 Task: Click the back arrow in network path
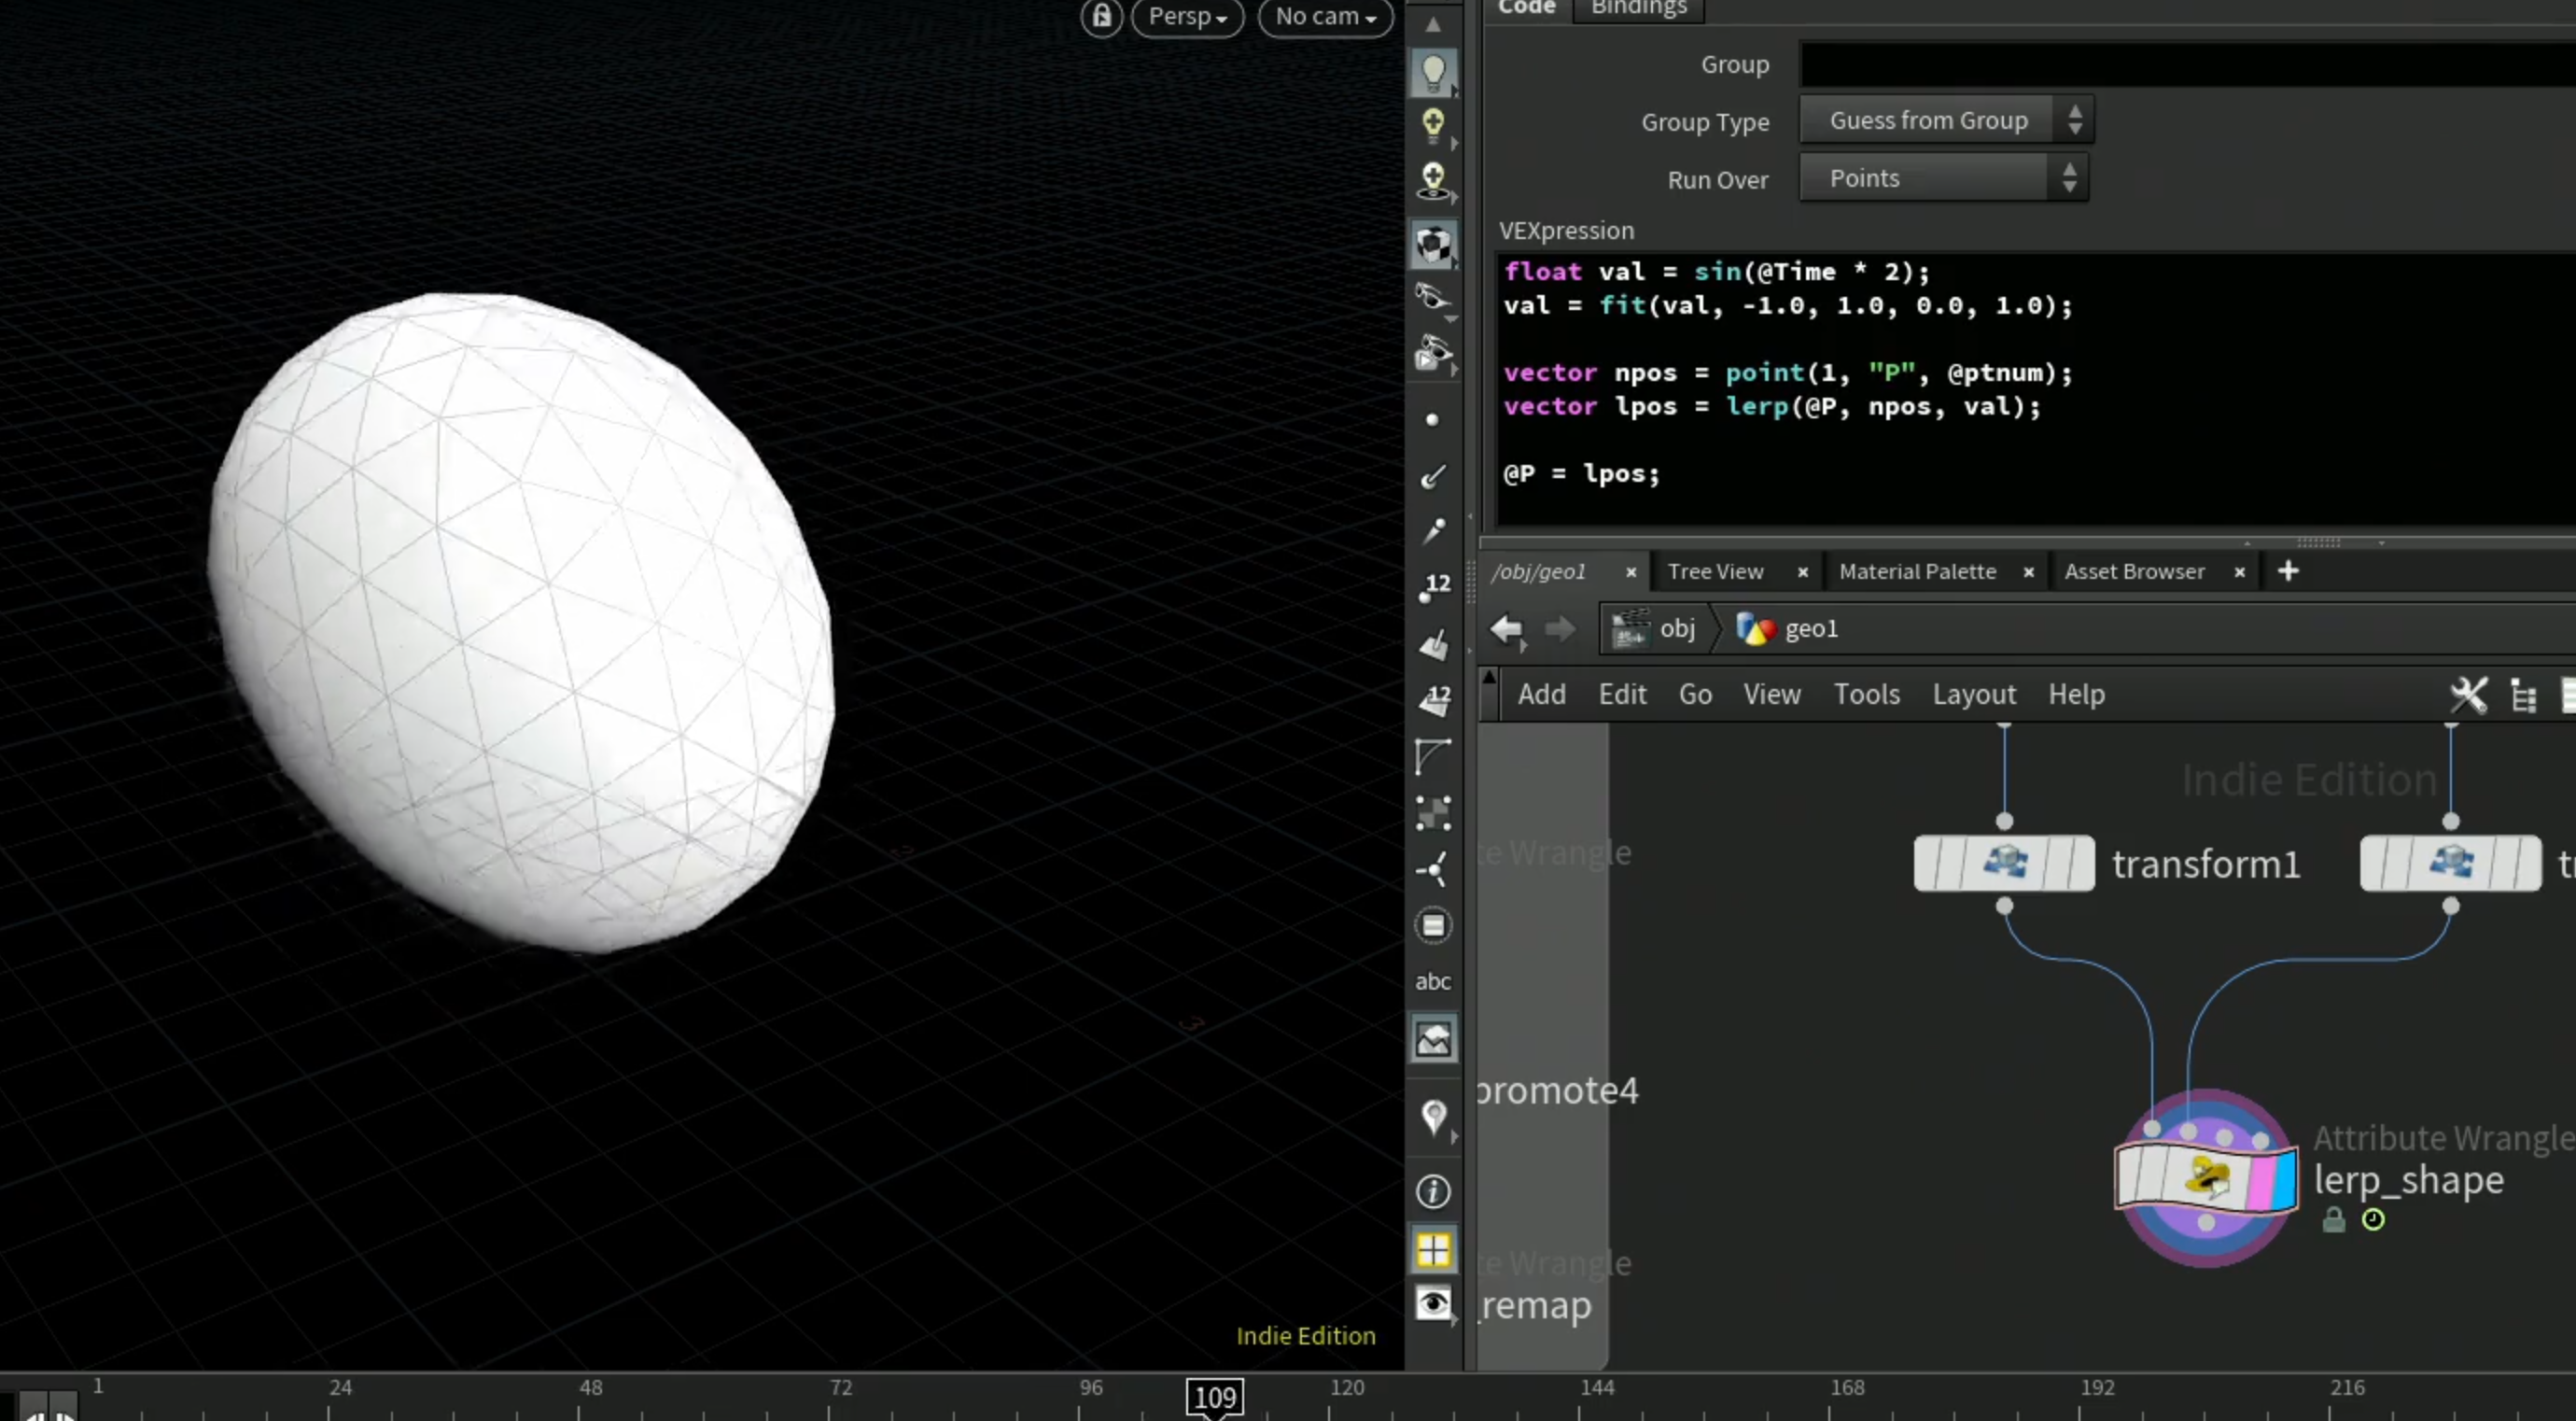(1506, 630)
